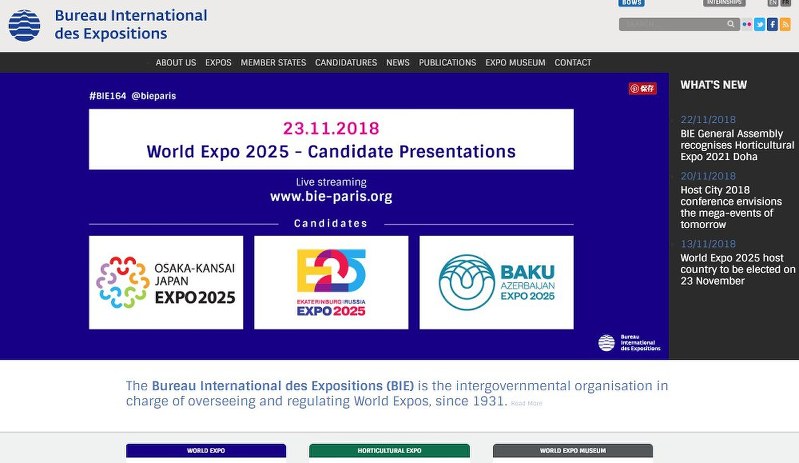Click the bold Bureau International des Expositions (BIE) text

[283, 386]
